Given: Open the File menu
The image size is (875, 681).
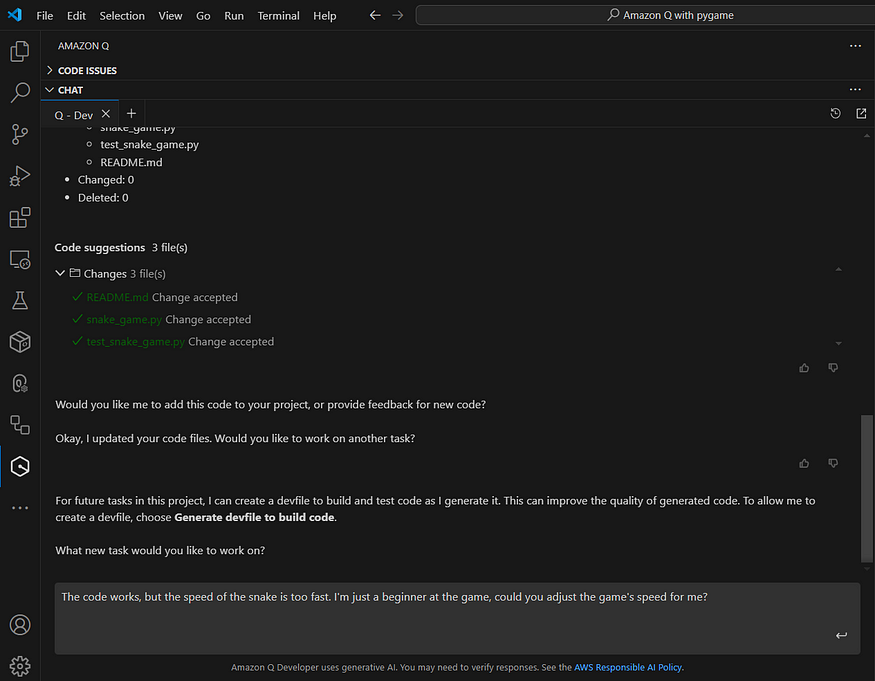Looking at the screenshot, I should (x=45, y=16).
